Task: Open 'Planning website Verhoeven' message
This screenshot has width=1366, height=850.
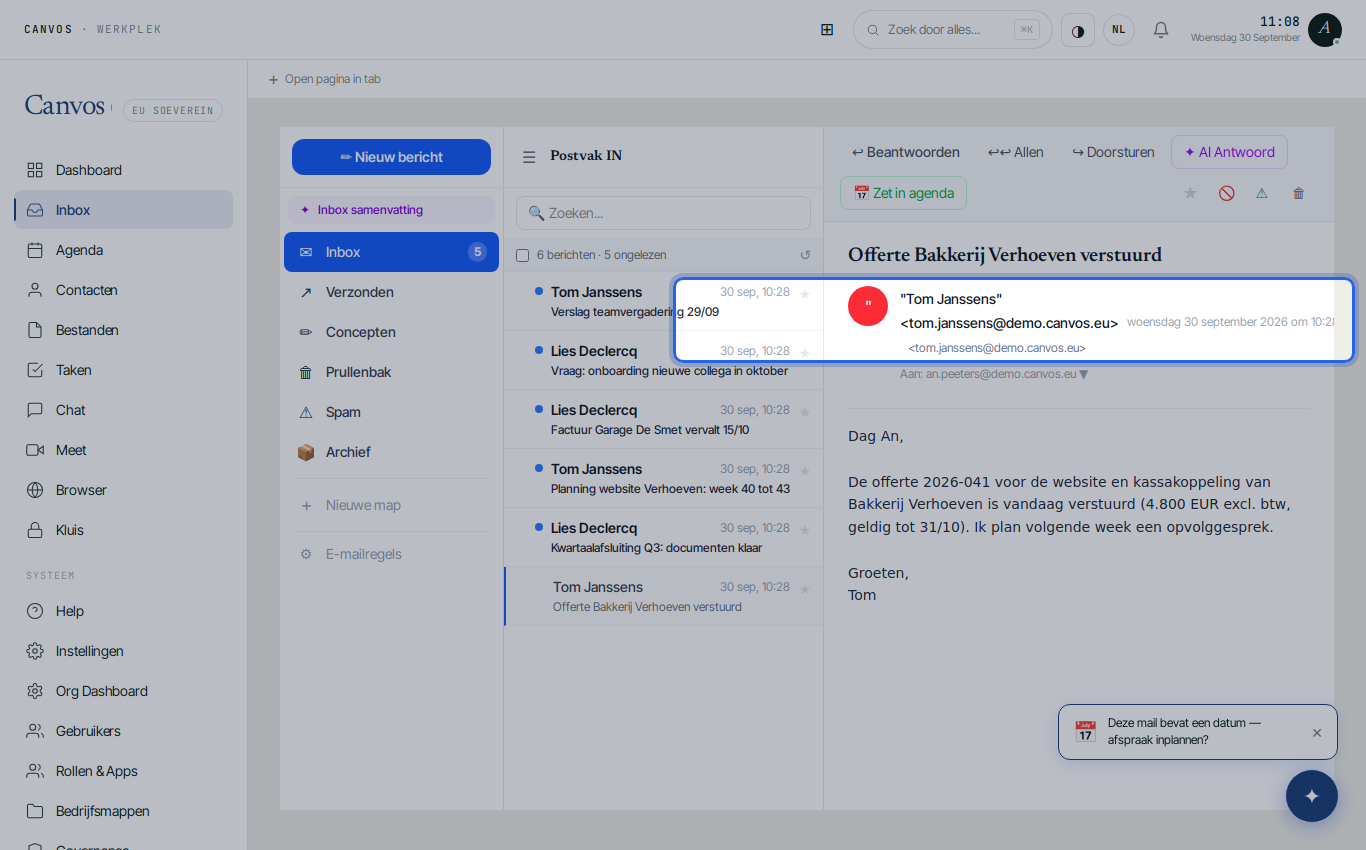Action: [x=663, y=479]
